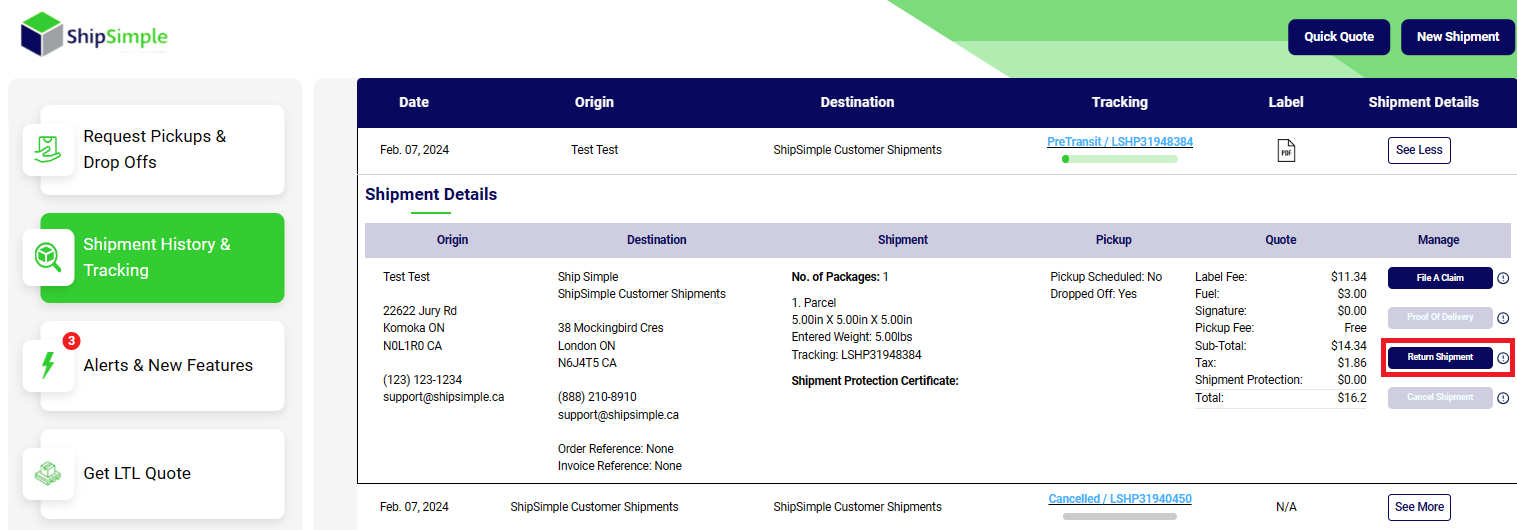Click the Tracking column header
Screen dimensions: 1517x530
[1120, 102]
